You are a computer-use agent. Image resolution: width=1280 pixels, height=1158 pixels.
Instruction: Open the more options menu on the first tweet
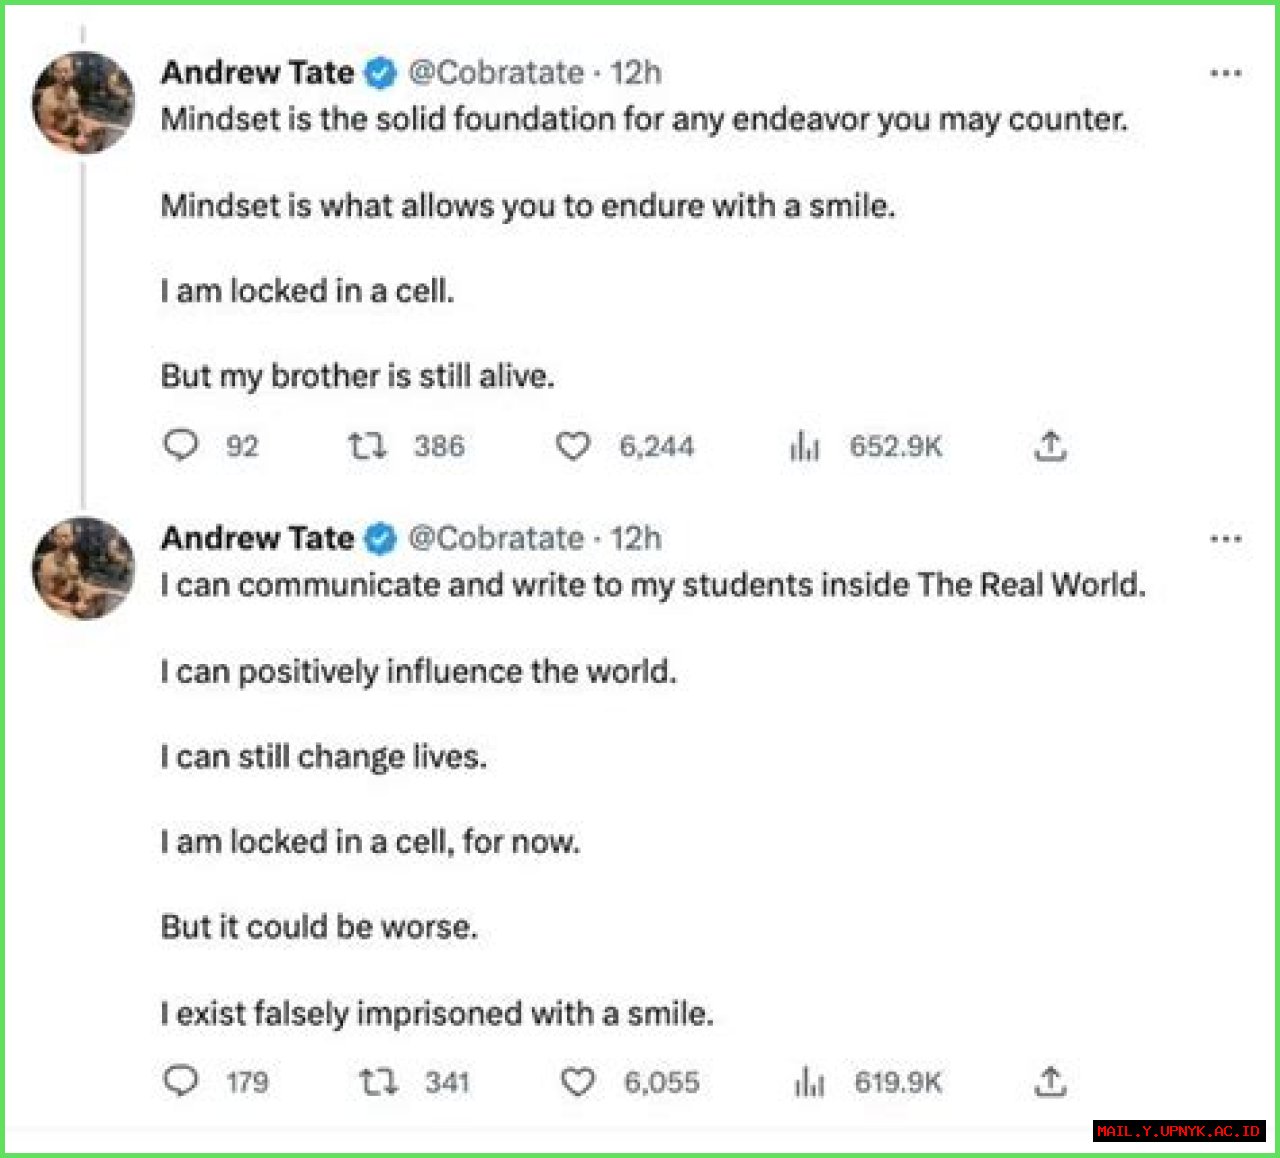coord(1227,72)
